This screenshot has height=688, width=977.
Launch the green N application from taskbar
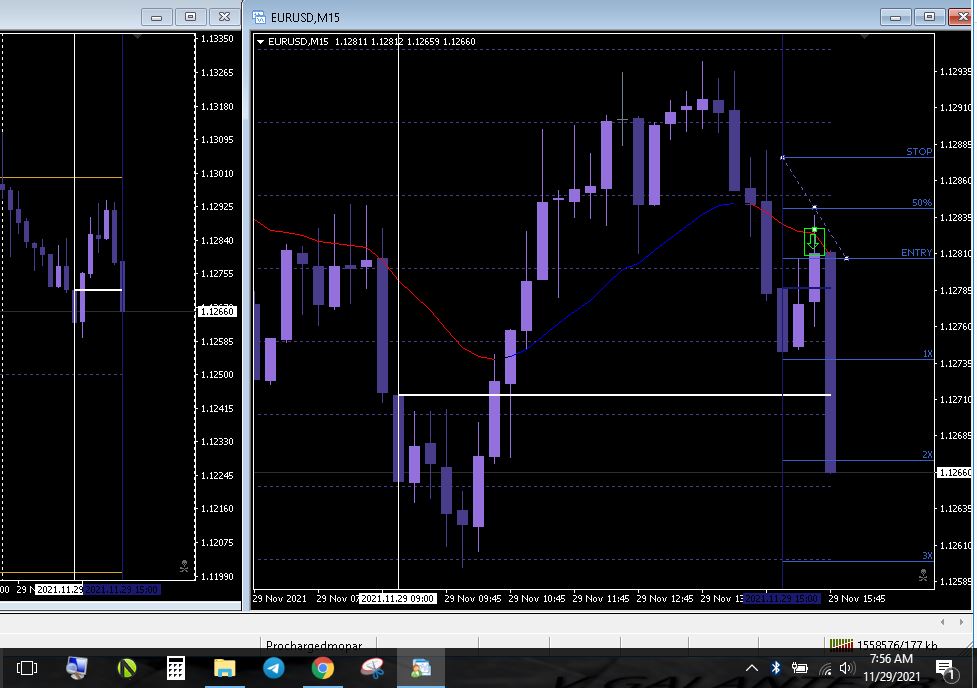pyautogui.click(x=126, y=668)
